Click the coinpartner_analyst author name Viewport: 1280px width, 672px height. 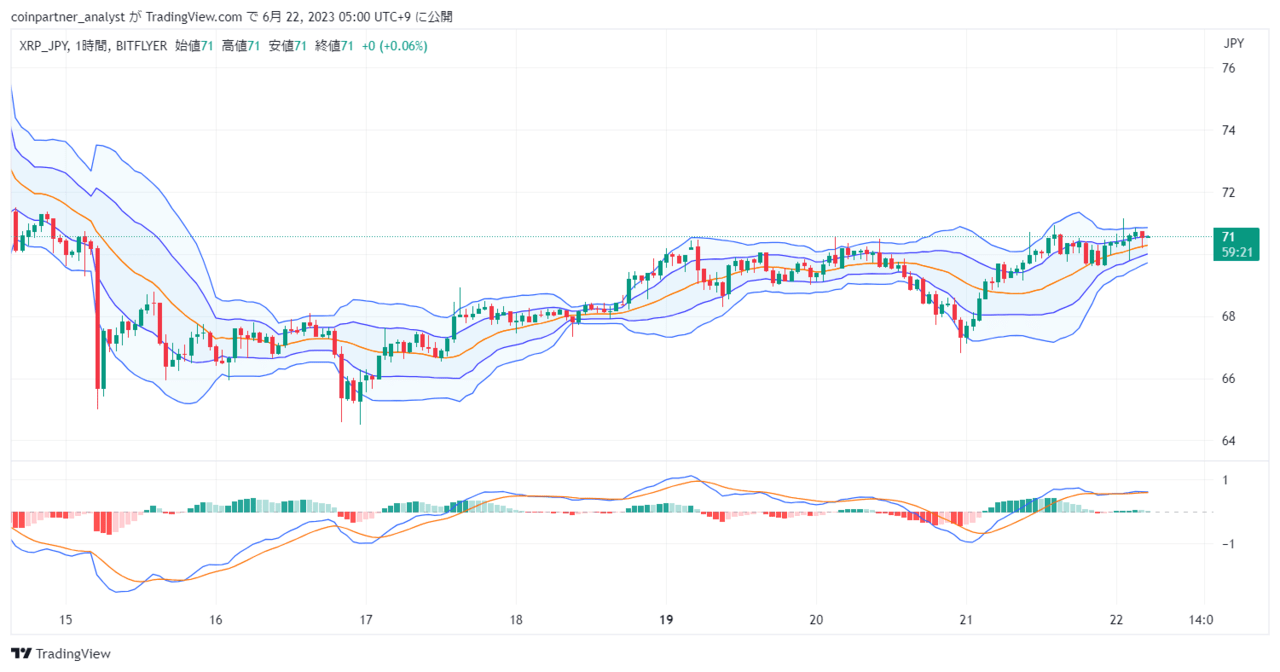point(68,17)
